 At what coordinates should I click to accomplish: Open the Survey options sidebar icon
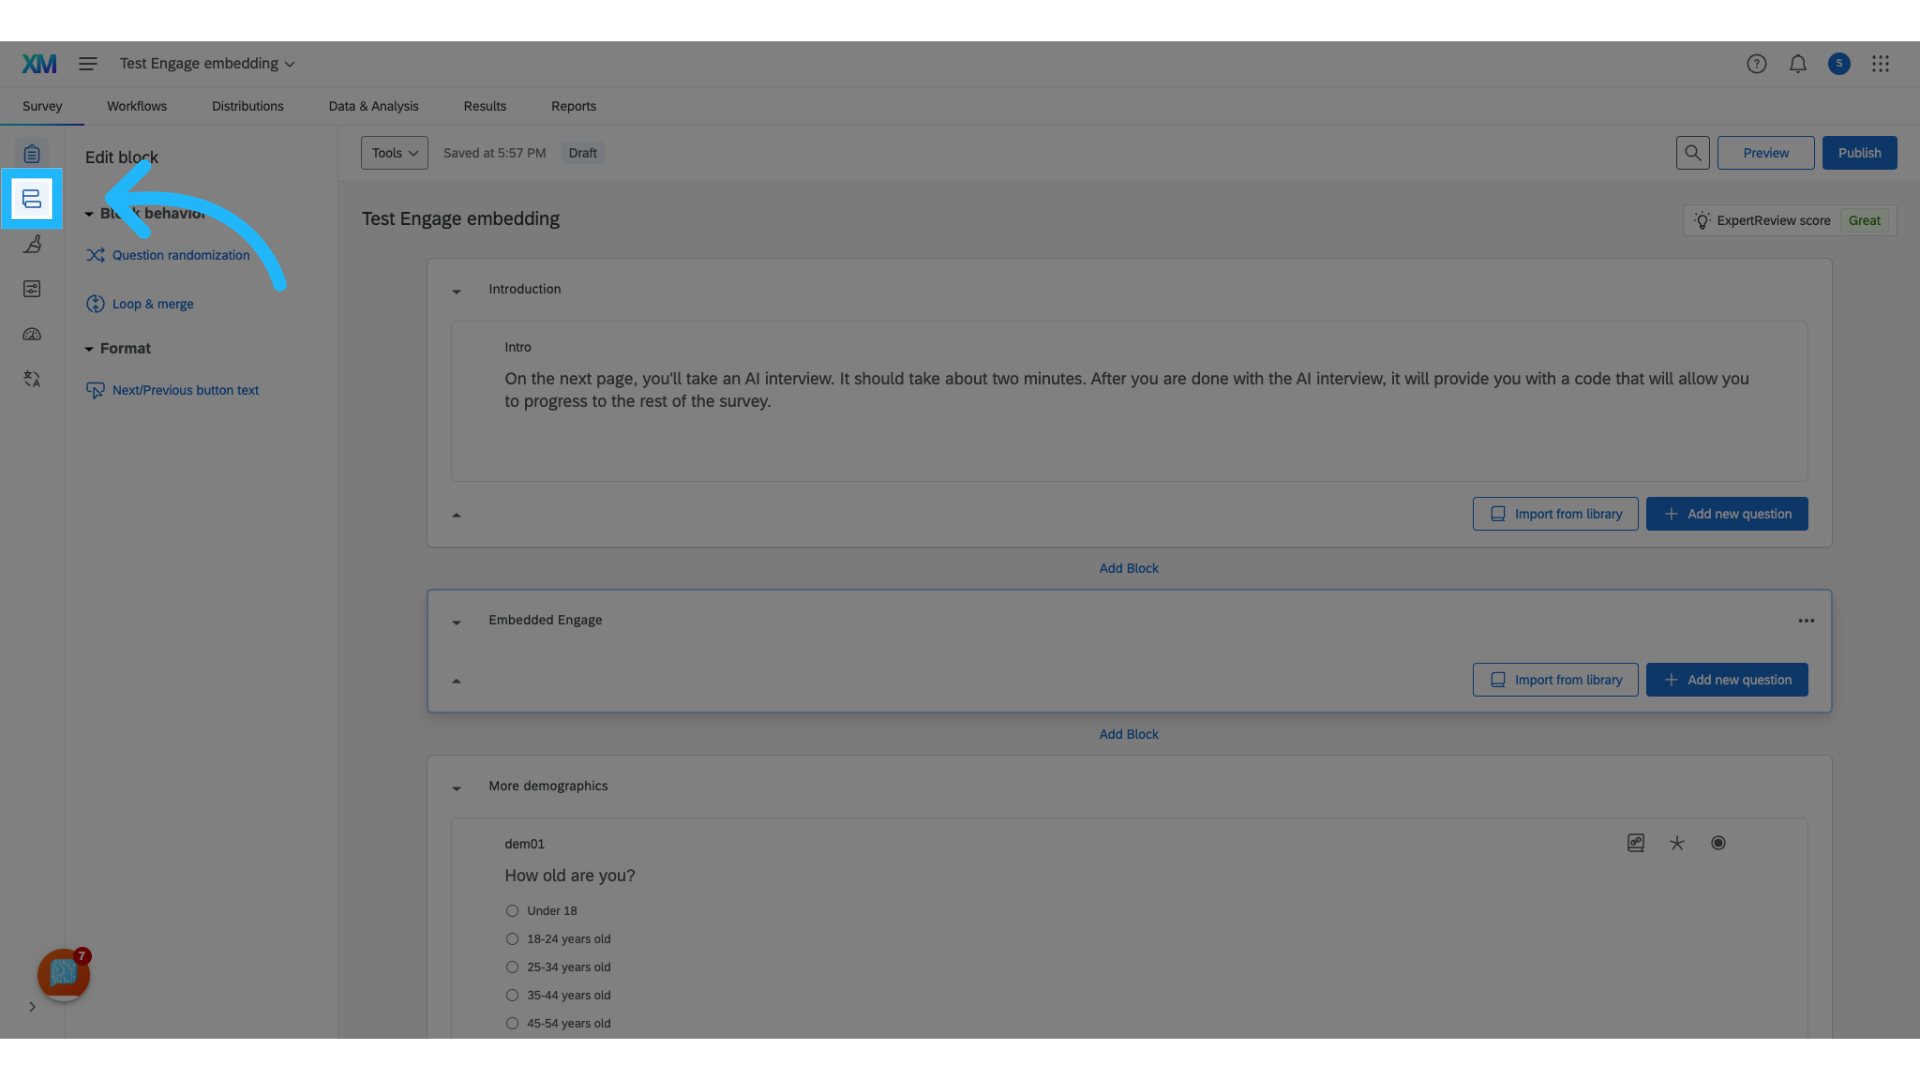32,289
